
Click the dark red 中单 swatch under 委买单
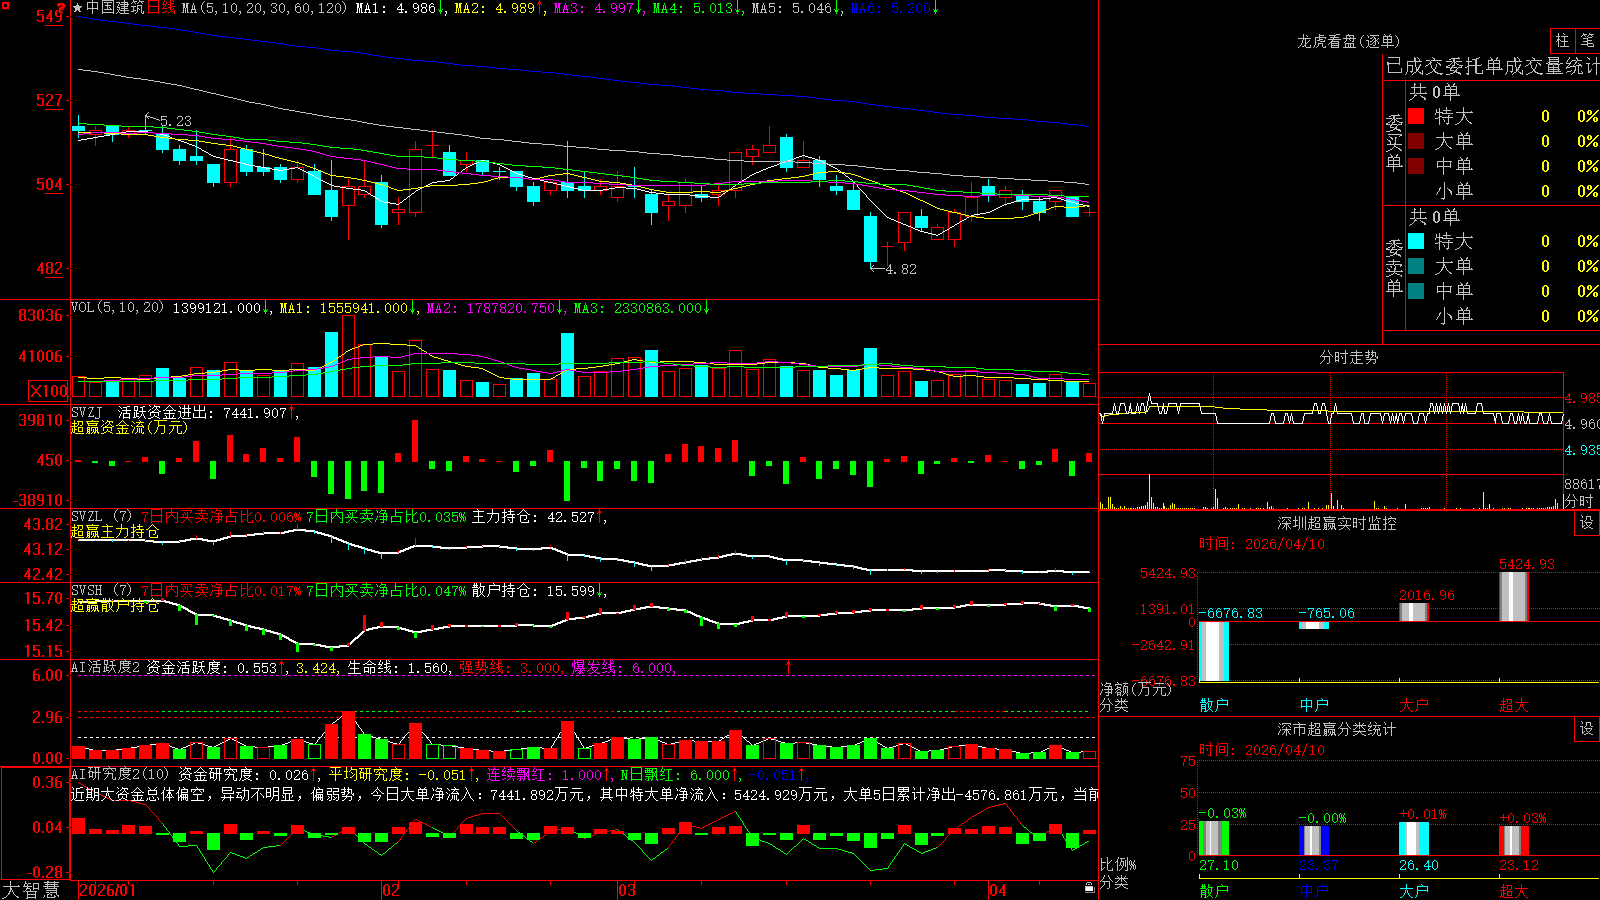pyautogui.click(x=1416, y=165)
